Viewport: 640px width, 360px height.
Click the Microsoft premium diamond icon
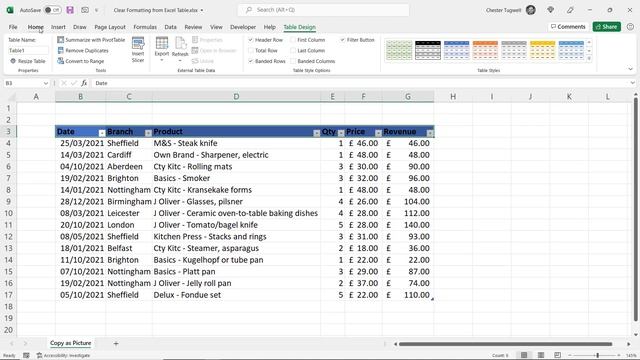[551, 10]
